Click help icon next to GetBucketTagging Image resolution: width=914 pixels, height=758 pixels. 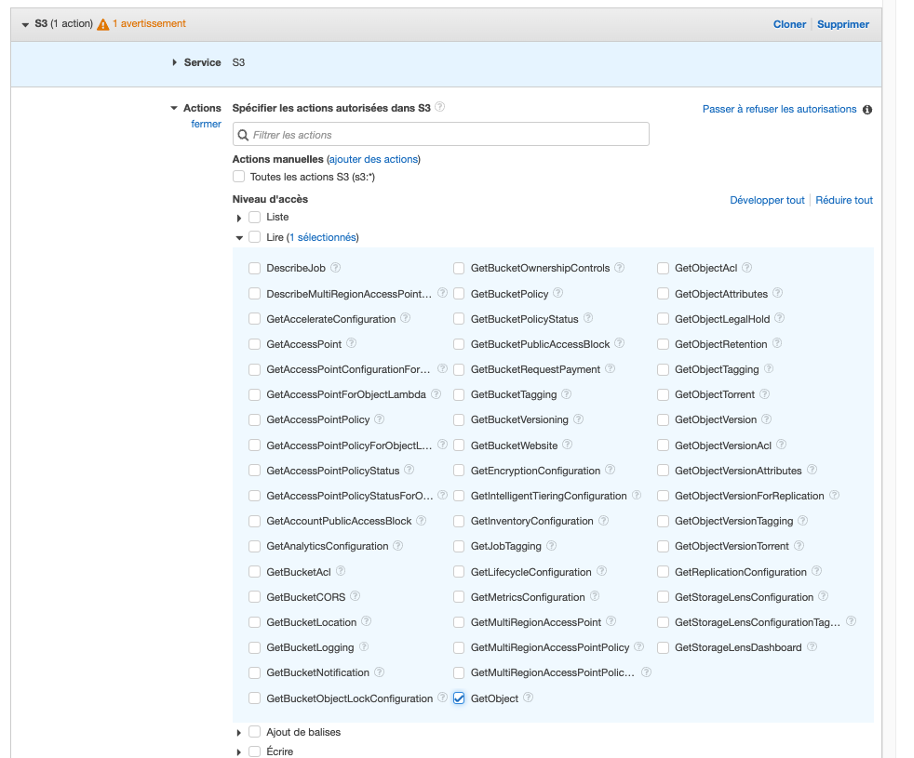[x=566, y=394]
